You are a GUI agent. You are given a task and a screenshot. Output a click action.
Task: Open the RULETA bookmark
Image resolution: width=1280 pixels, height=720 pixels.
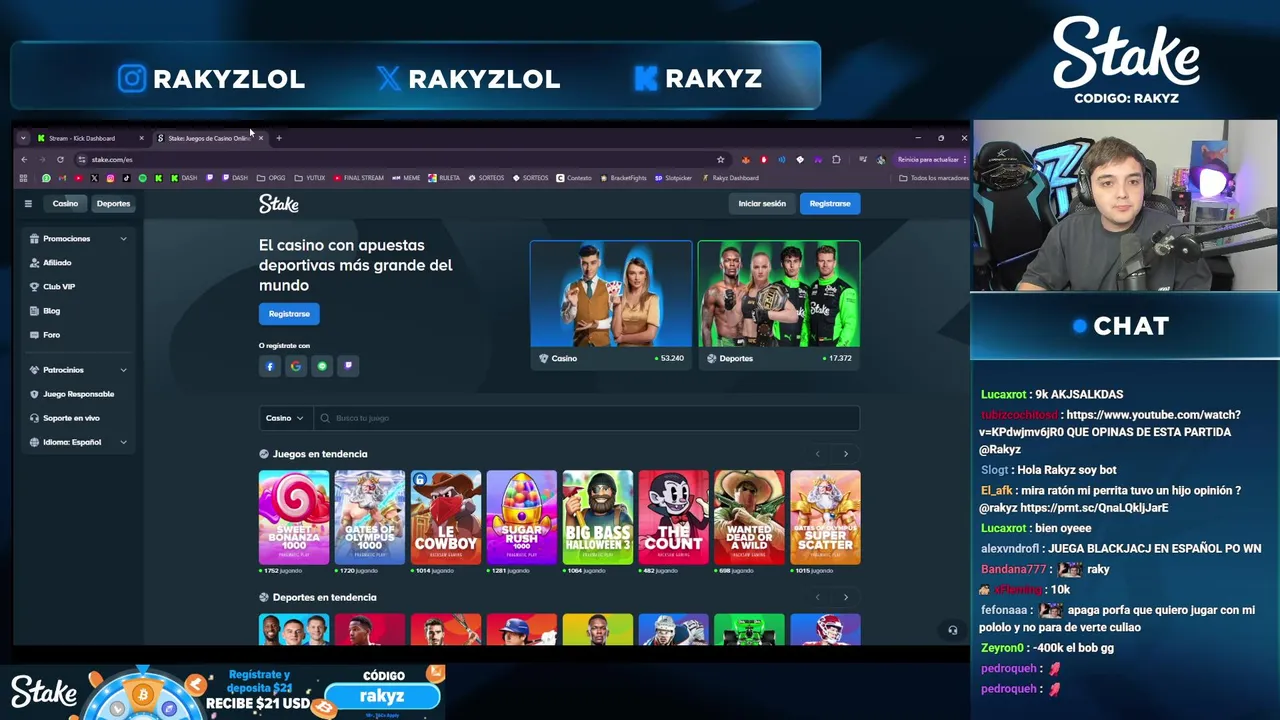(x=443, y=178)
